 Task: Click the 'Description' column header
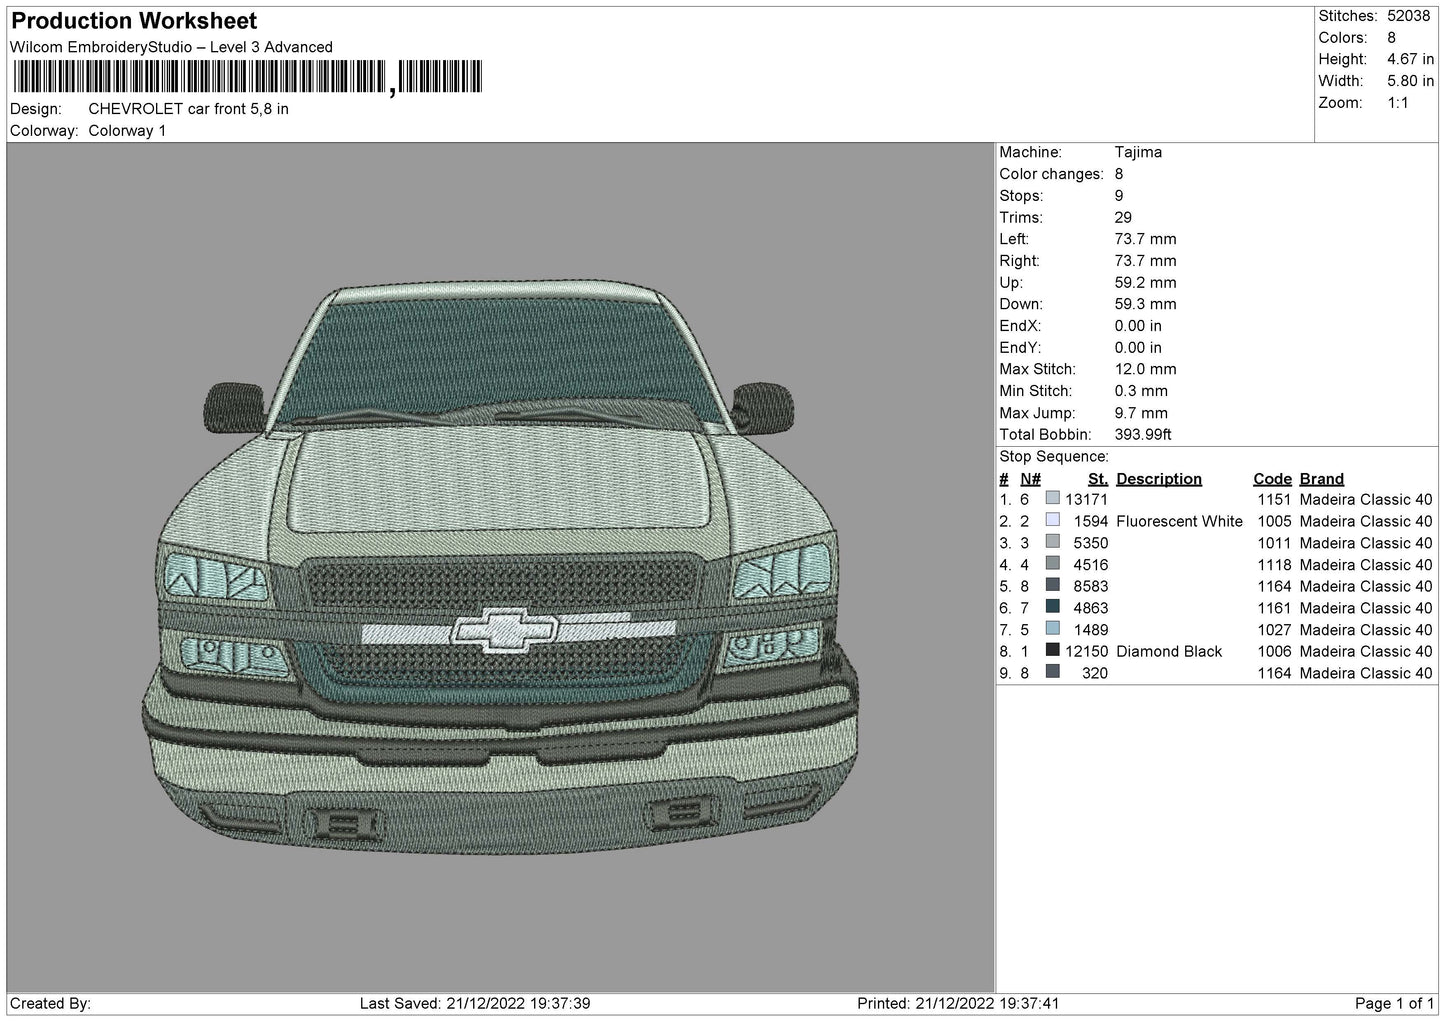tap(1159, 479)
